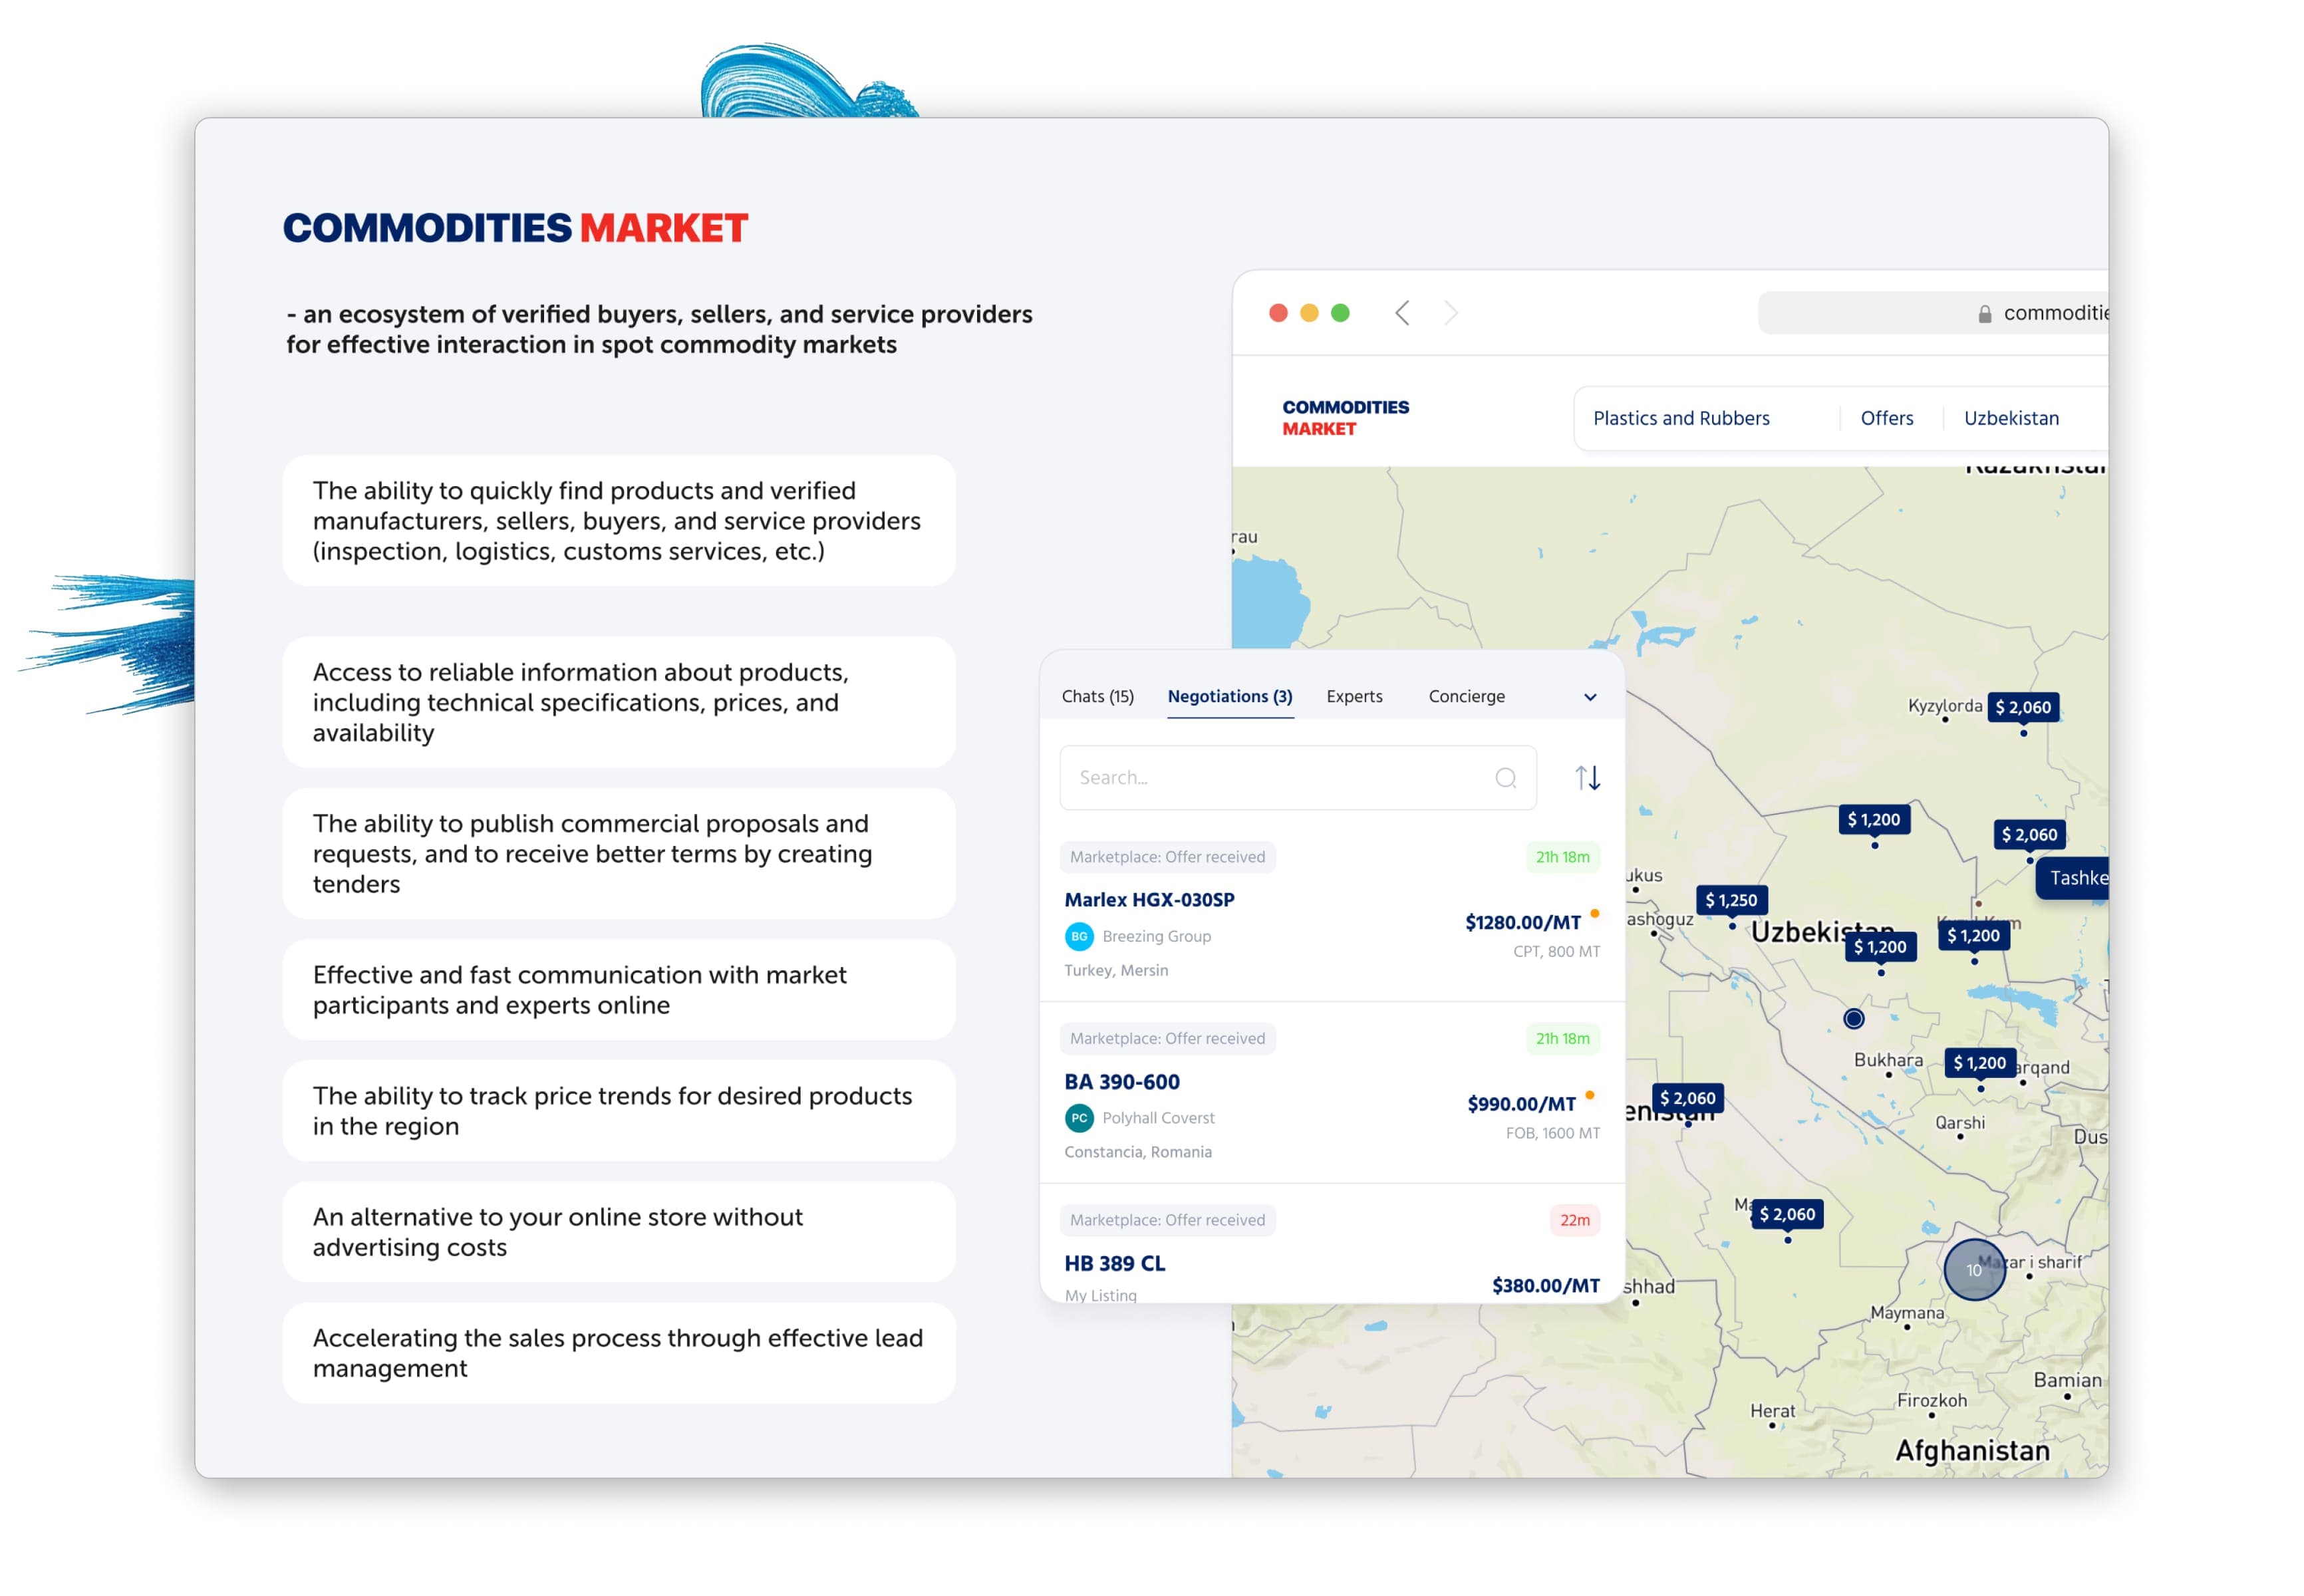Image resolution: width=2304 pixels, height=1596 pixels.
Task: Click the Constancia, Romania location text
Action: pos(1138,1152)
